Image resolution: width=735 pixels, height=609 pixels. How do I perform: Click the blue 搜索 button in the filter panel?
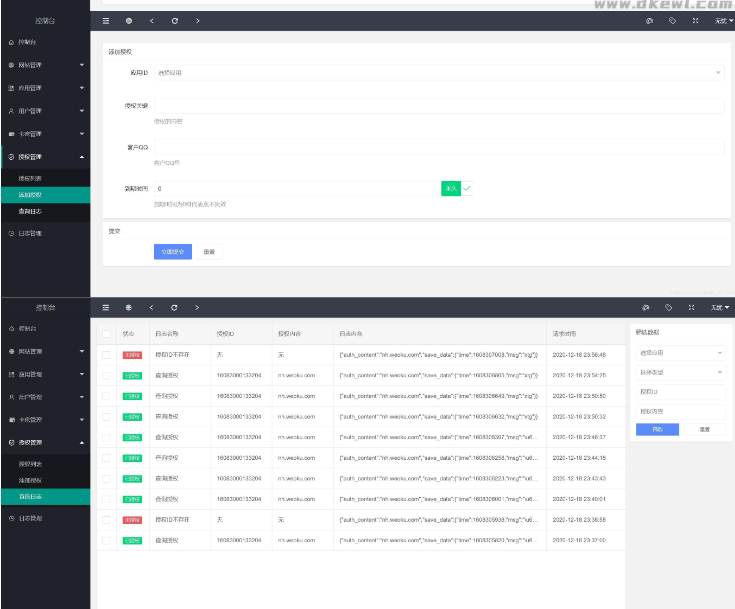[x=657, y=429]
